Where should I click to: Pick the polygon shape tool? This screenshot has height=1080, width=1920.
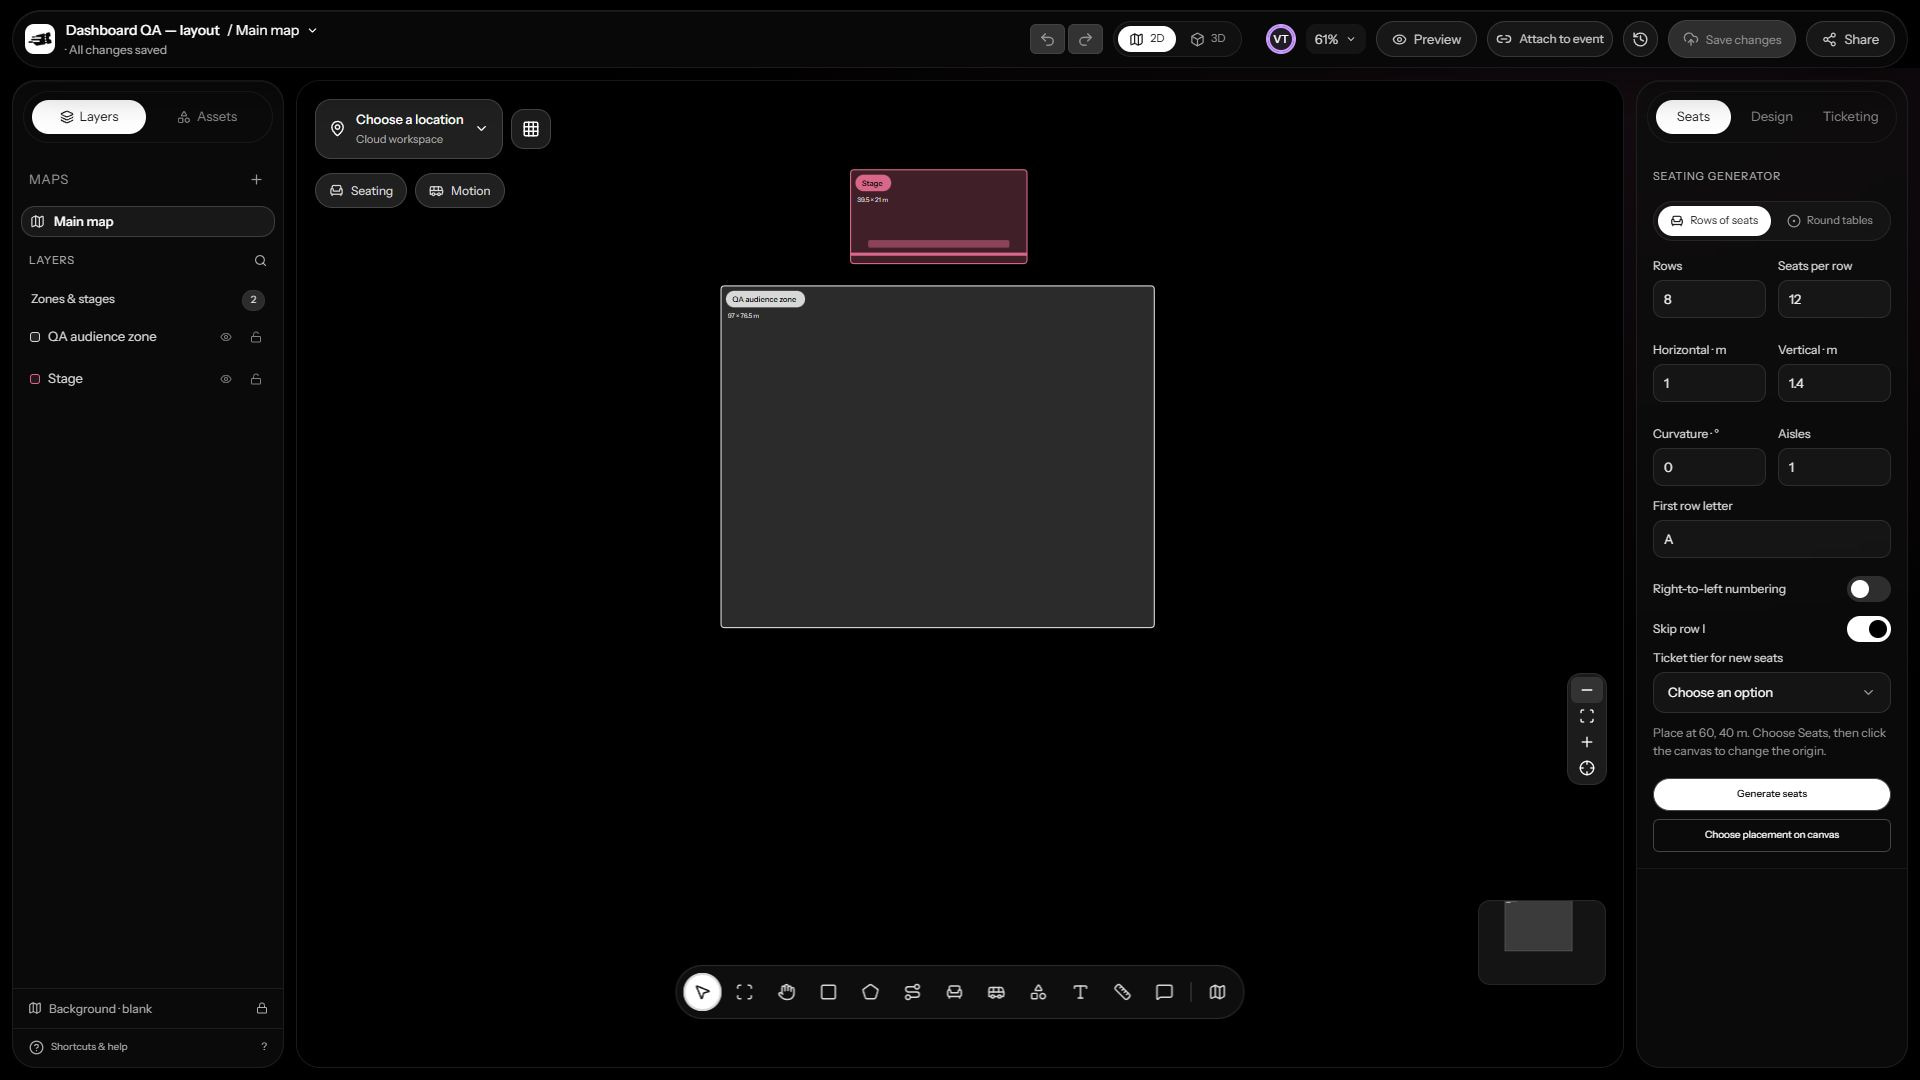(x=870, y=992)
